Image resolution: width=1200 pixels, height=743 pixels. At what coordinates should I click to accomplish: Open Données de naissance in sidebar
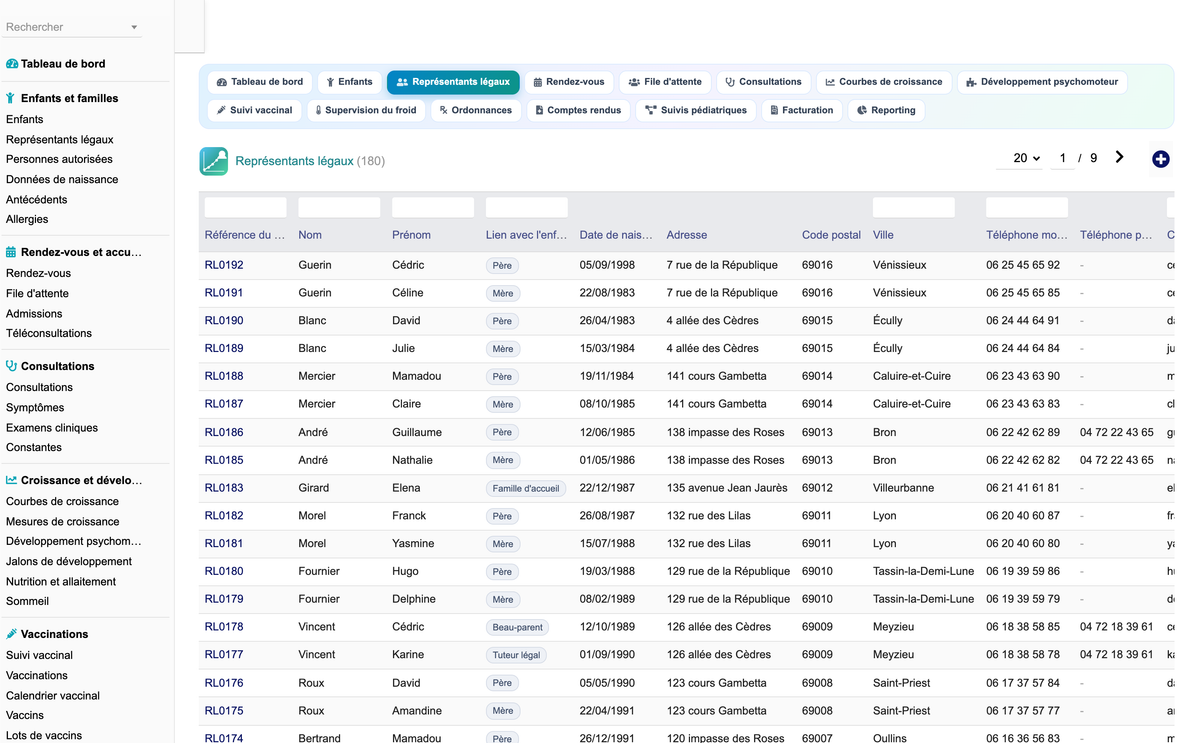62,180
